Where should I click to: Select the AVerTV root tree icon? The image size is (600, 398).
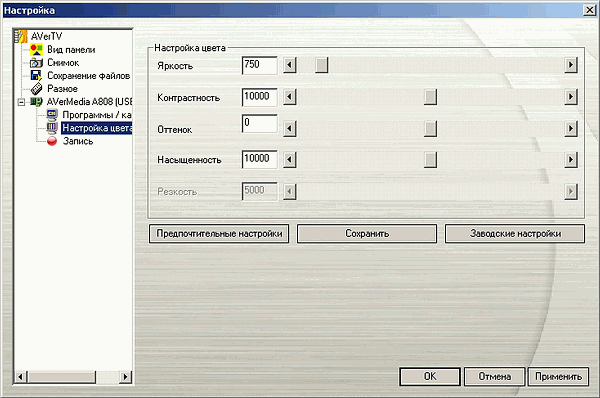tap(22, 36)
